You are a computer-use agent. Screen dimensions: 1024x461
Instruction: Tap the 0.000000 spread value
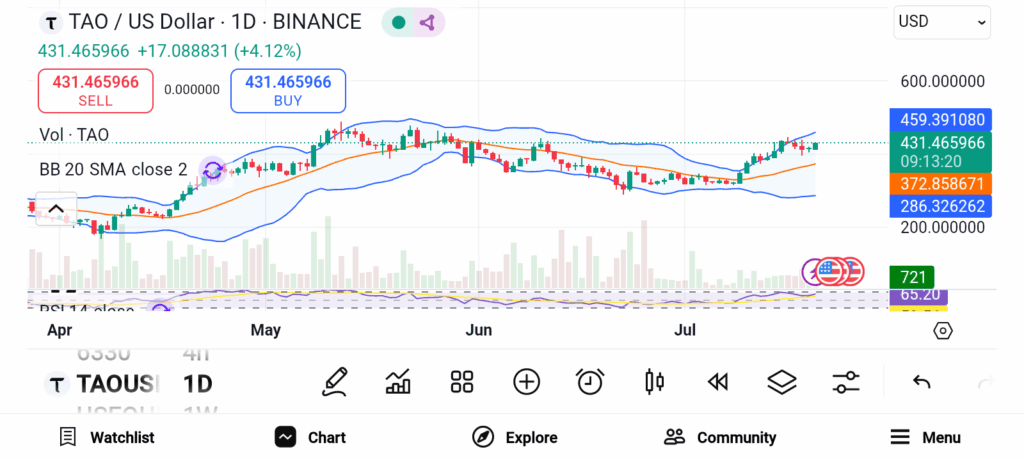click(x=192, y=89)
